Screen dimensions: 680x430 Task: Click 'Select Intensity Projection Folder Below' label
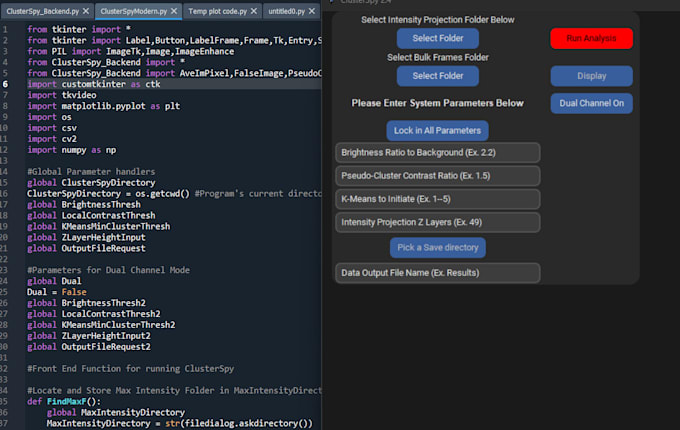click(x=438, y=20)
